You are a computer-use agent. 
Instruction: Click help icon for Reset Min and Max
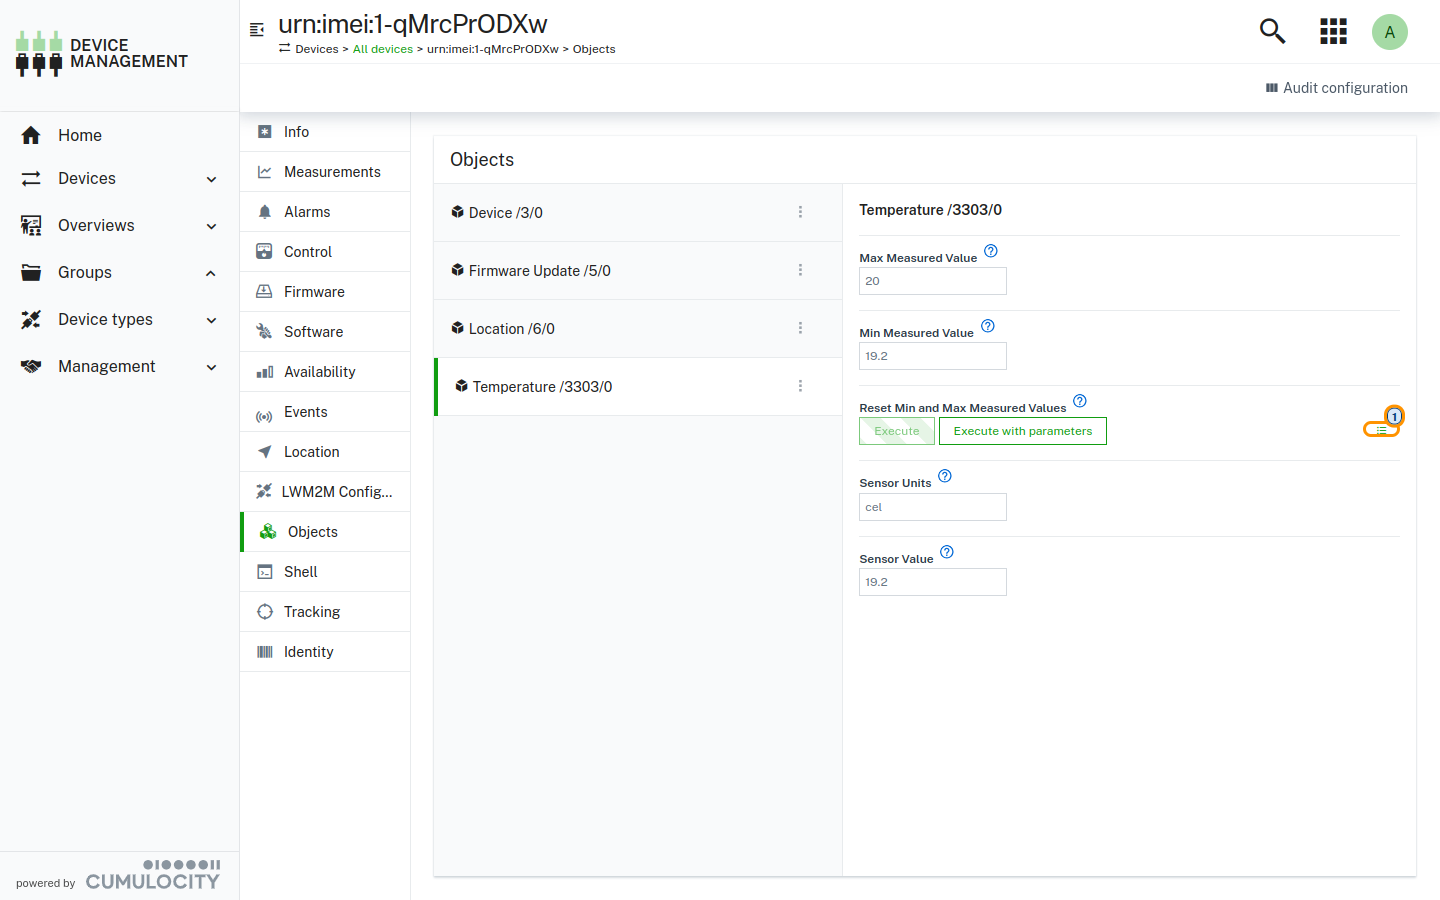point(1079,401)
